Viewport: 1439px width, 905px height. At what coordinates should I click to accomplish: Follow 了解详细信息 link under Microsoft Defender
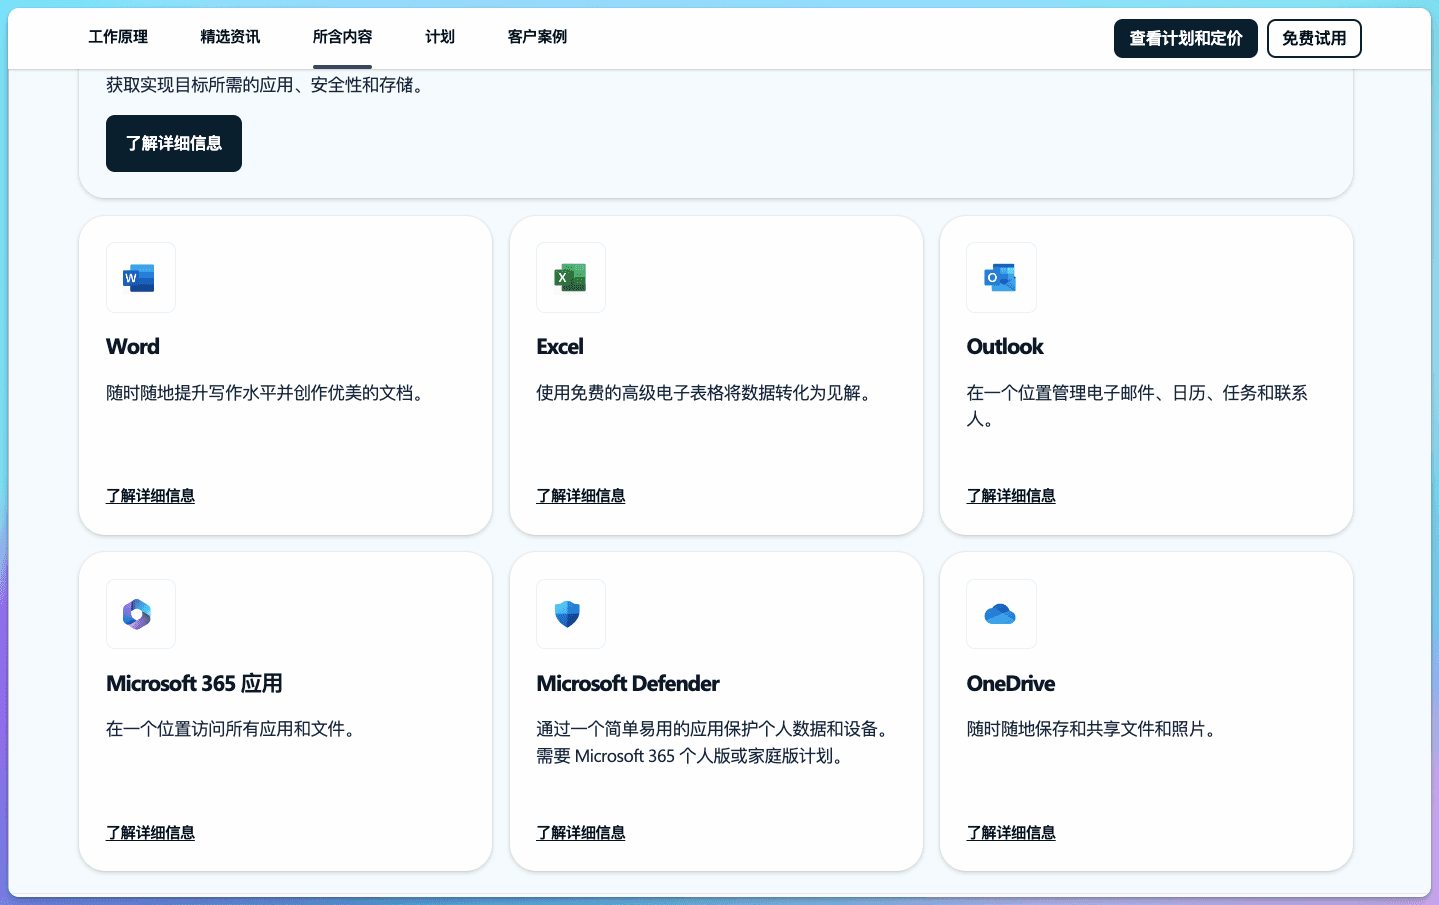click(x=581, y=833)
